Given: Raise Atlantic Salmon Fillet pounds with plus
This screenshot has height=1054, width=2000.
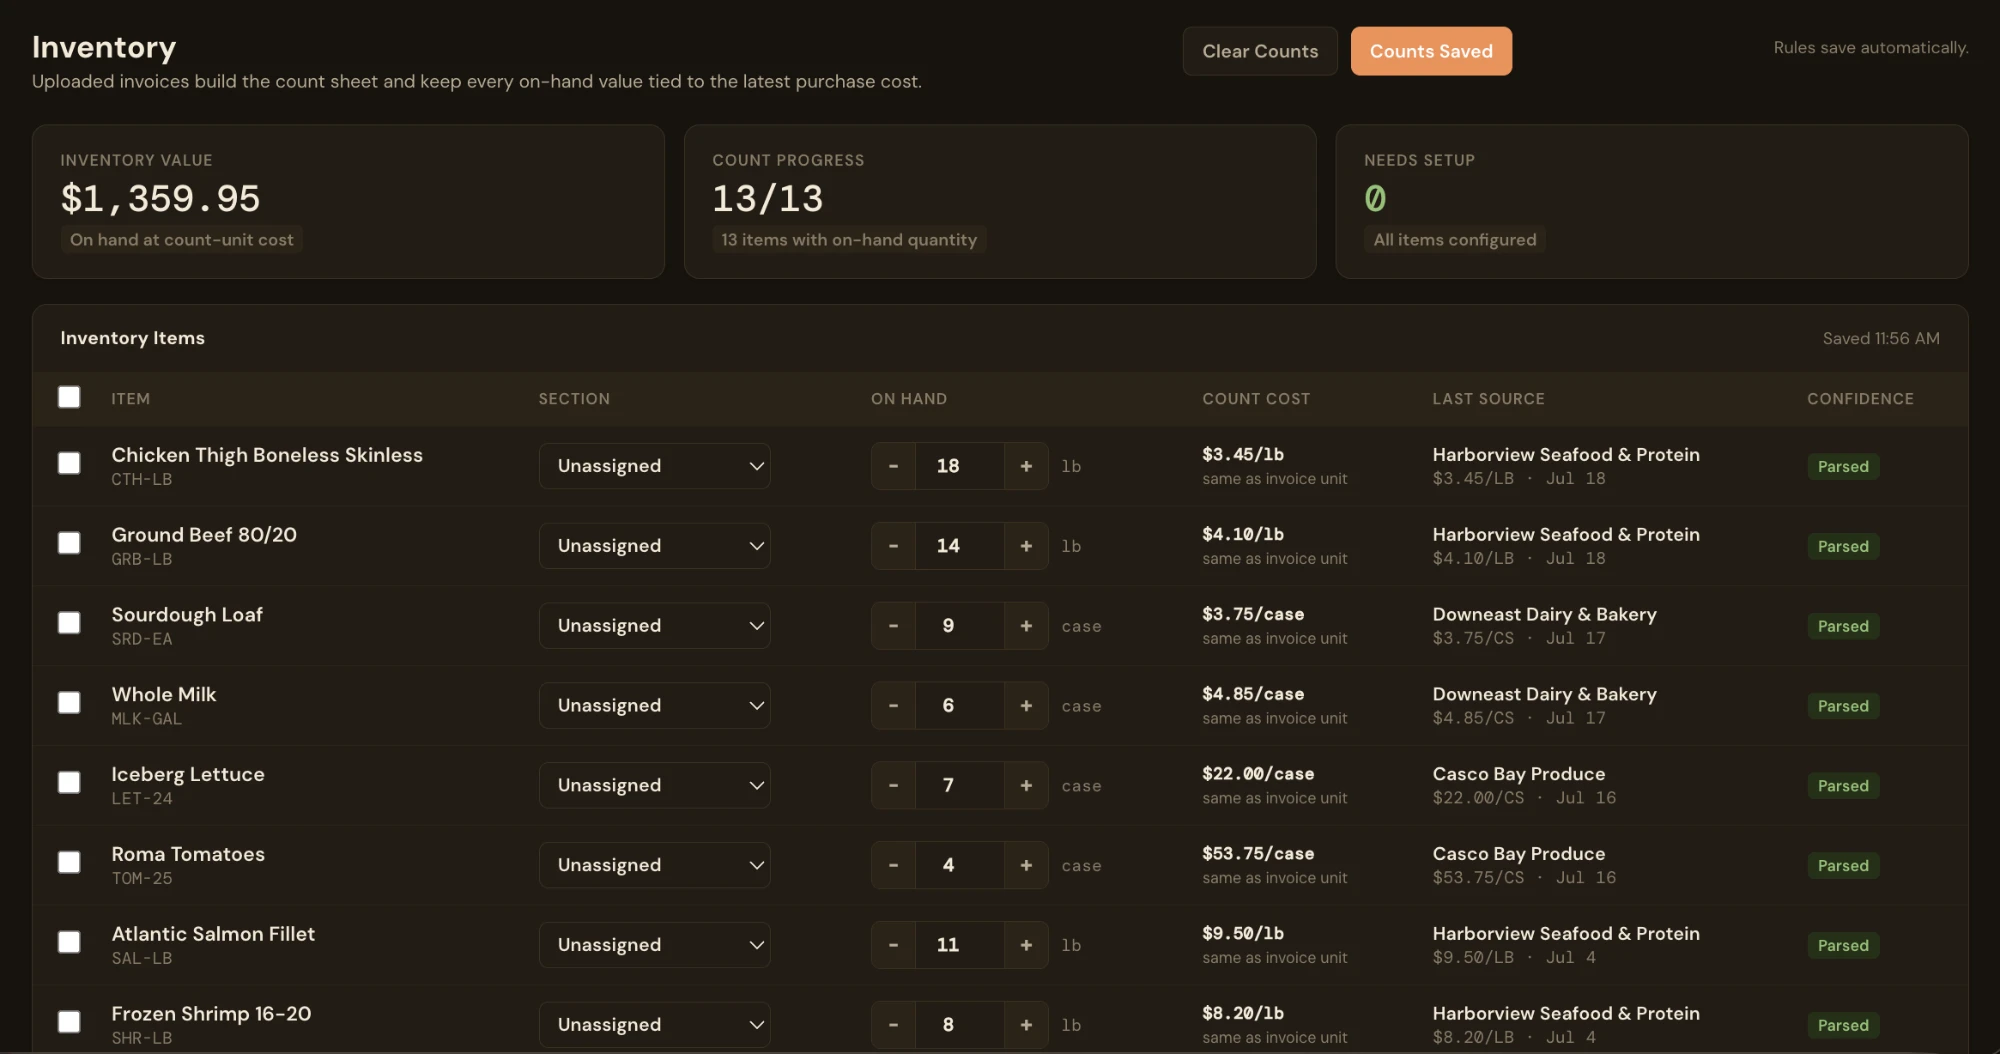Looking at the screenshot, I should (x=1026, y=945).
